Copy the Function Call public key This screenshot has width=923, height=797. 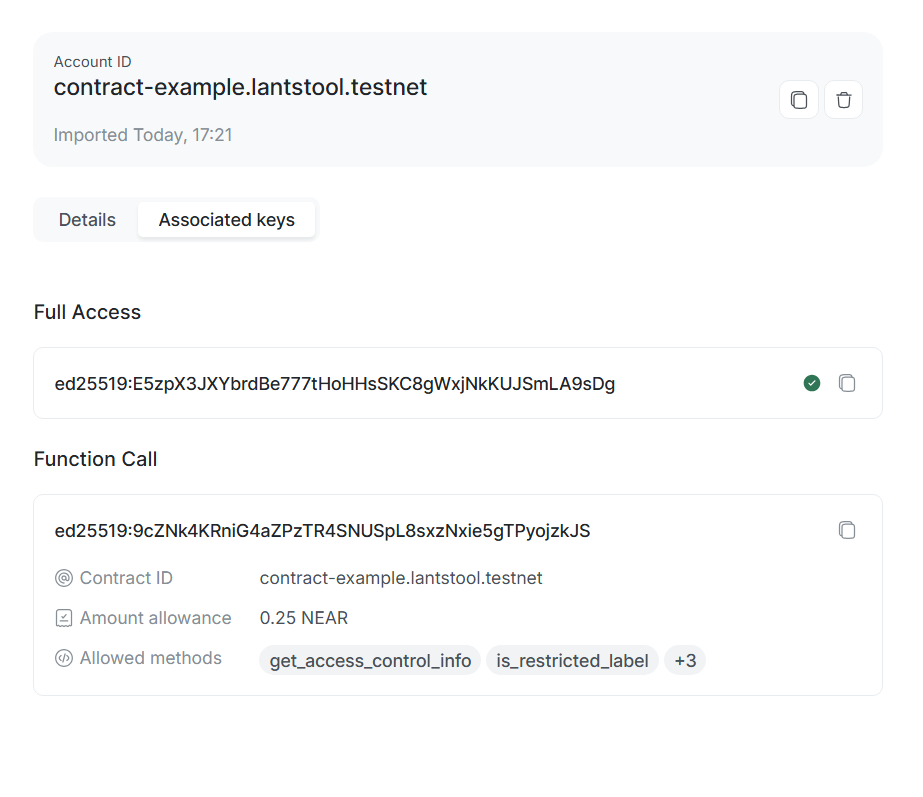pyautogui.click(x=847, y=530)
